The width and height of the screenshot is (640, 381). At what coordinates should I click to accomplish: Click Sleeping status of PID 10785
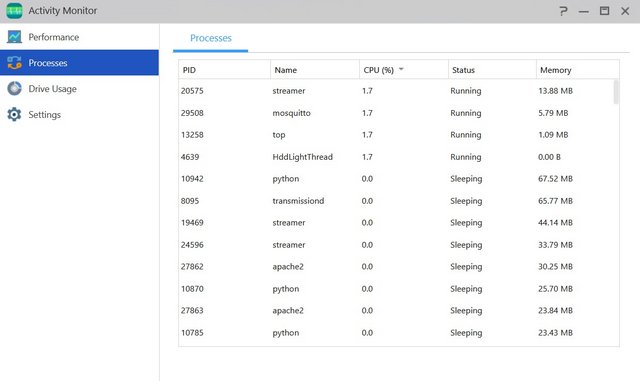click(x=466, y=333)
